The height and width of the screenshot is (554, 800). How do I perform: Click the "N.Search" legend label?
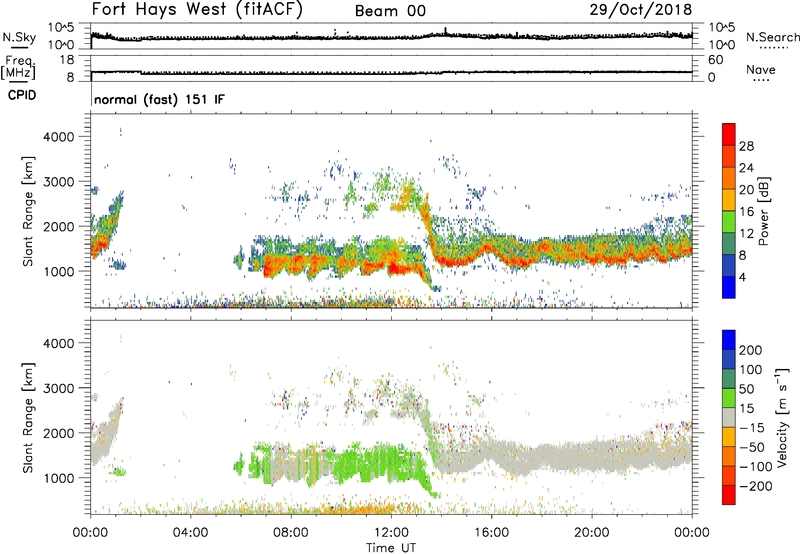tap(772, 37)
